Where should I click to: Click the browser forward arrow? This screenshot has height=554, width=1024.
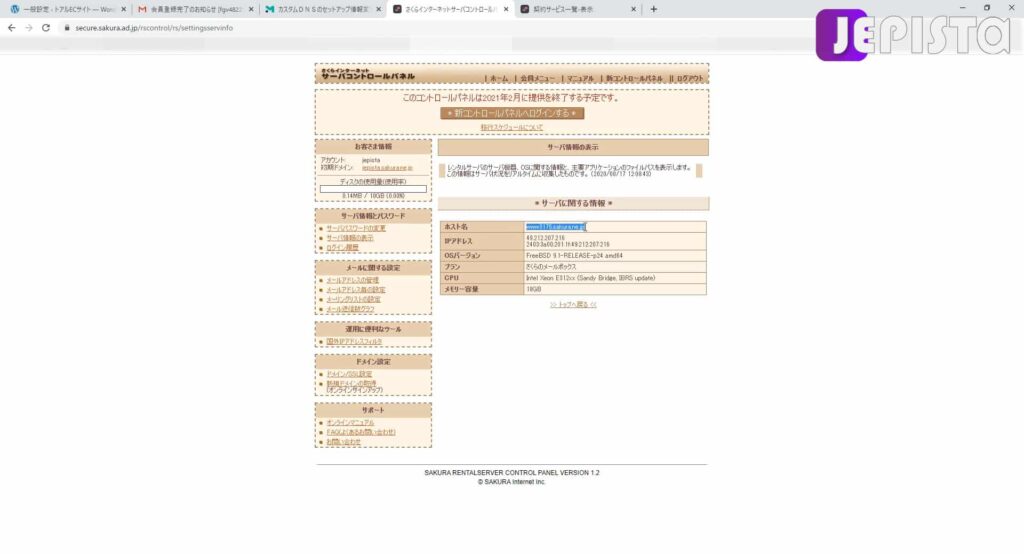pos(28,28)
